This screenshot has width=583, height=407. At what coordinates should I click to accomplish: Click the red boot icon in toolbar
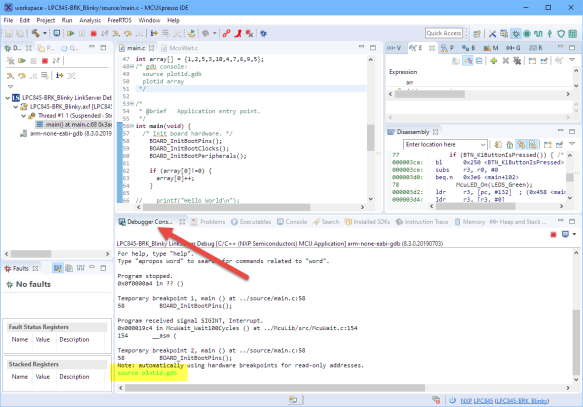tap(238, 33)
